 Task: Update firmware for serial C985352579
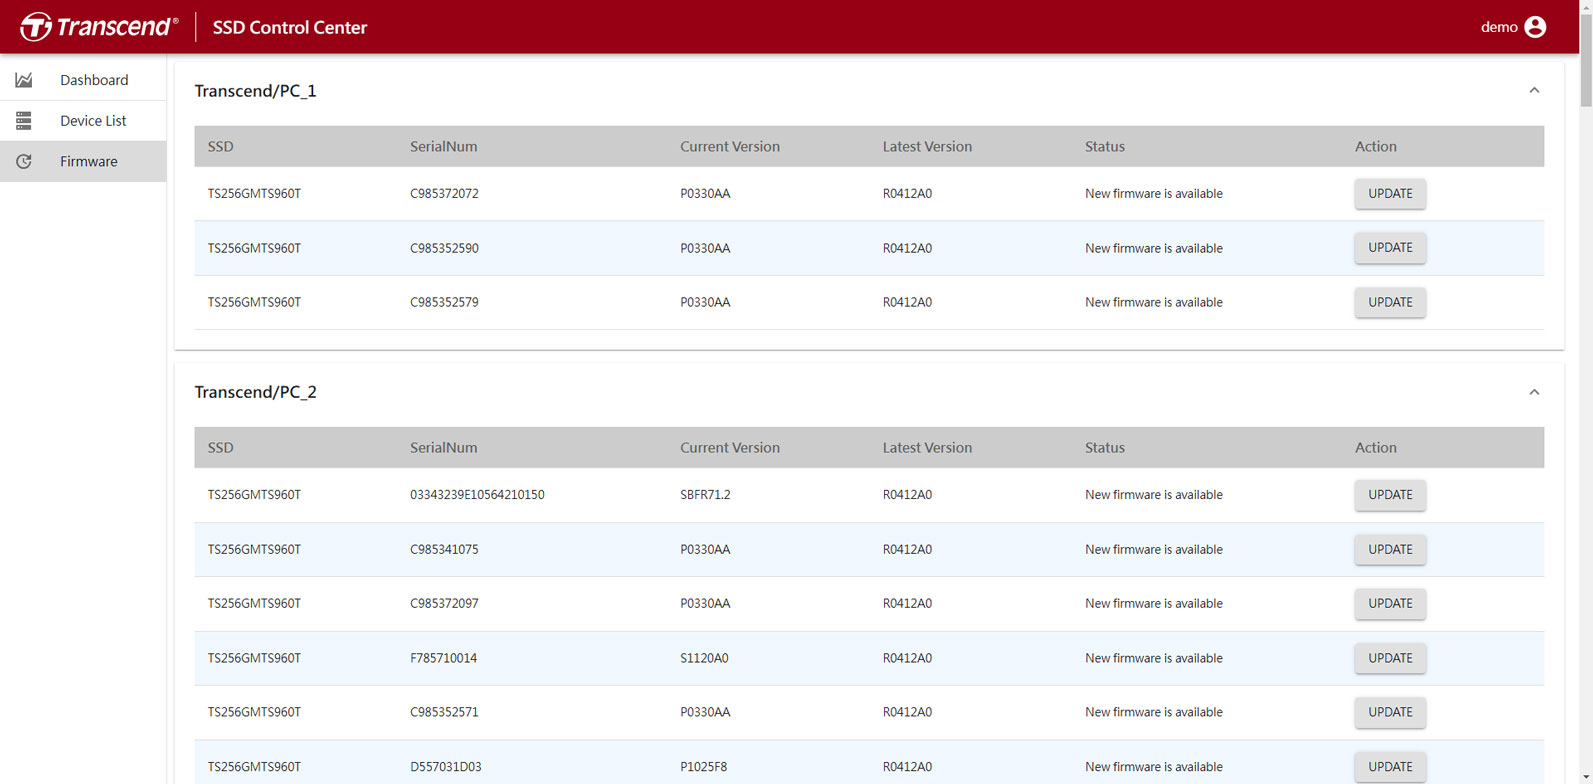click(x=1390, y=302)
